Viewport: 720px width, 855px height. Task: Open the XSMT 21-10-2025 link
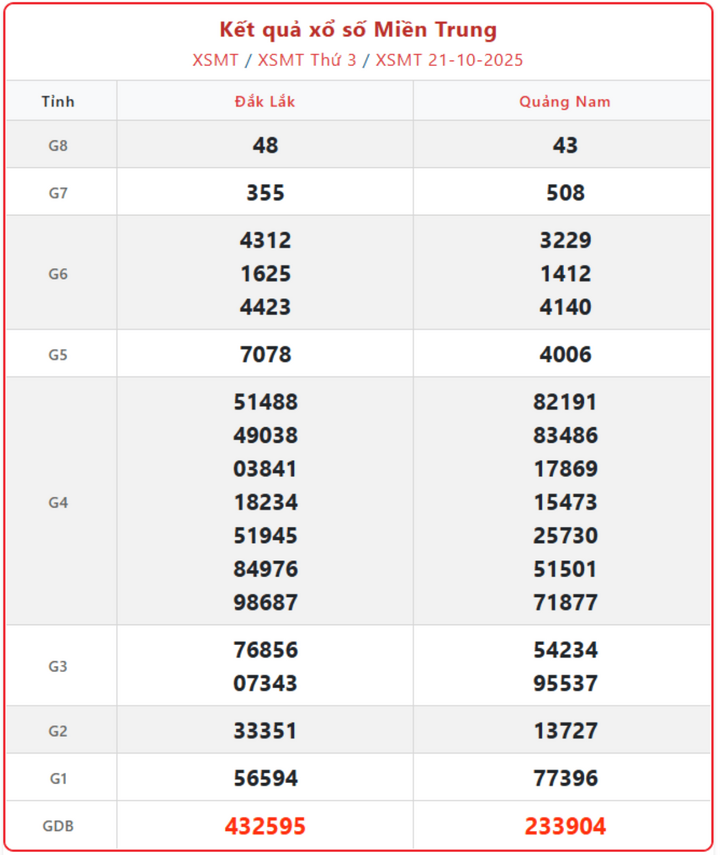click(449, 60)
